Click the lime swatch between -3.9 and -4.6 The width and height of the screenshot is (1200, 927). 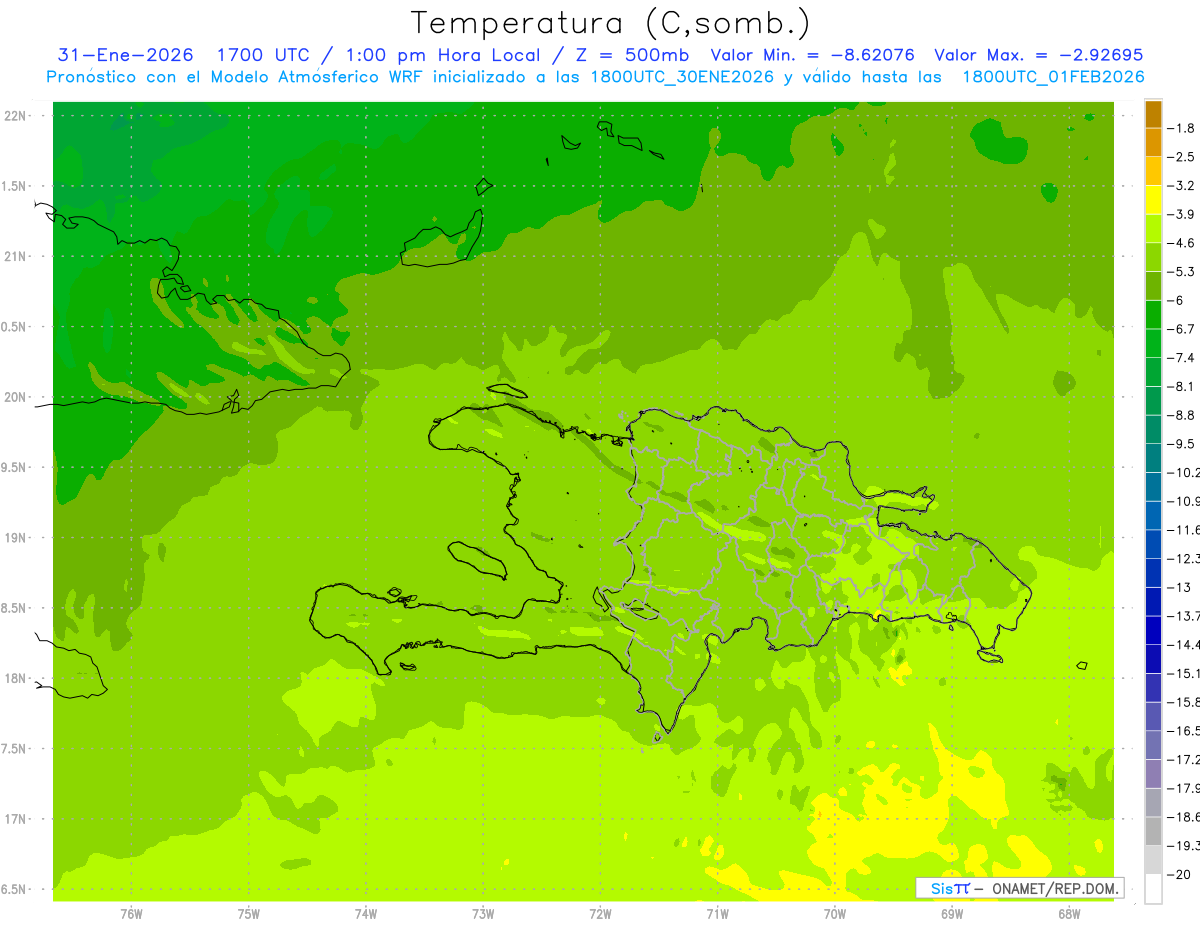tap(1153, 228)
